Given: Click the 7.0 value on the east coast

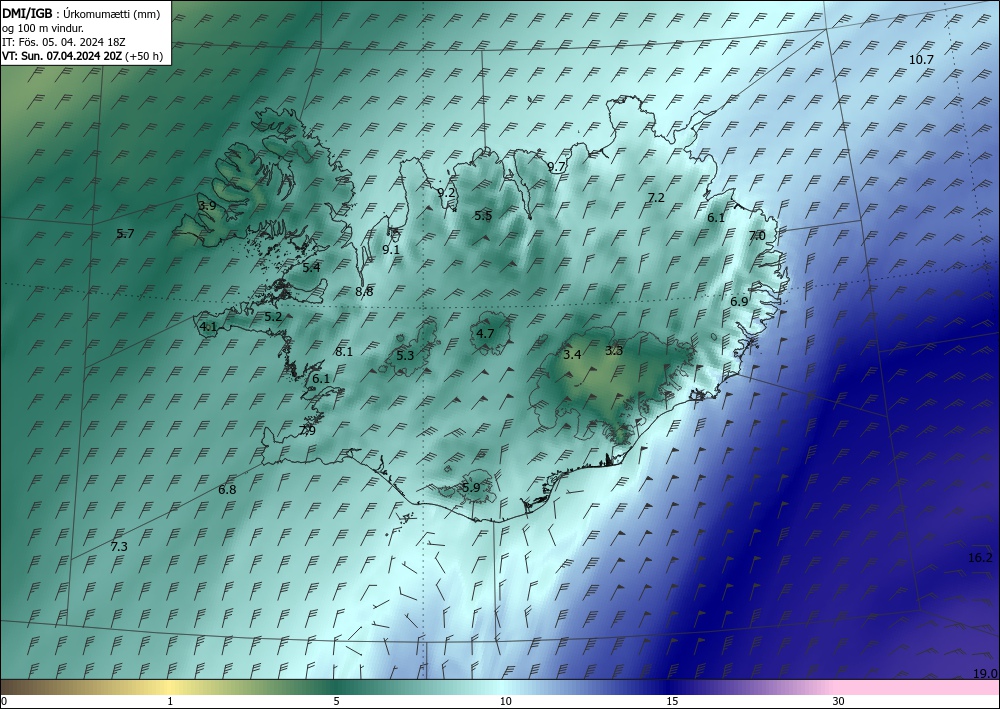Looking at the screenshot, I should click(756, 235).
